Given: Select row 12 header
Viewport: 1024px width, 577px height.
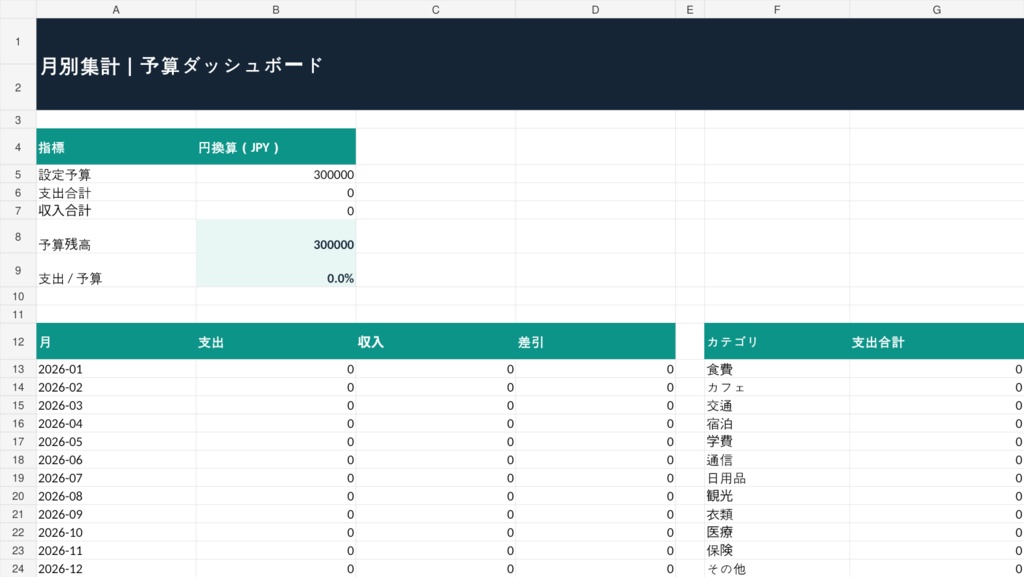Looking at the screenshot, I should 18,341.
